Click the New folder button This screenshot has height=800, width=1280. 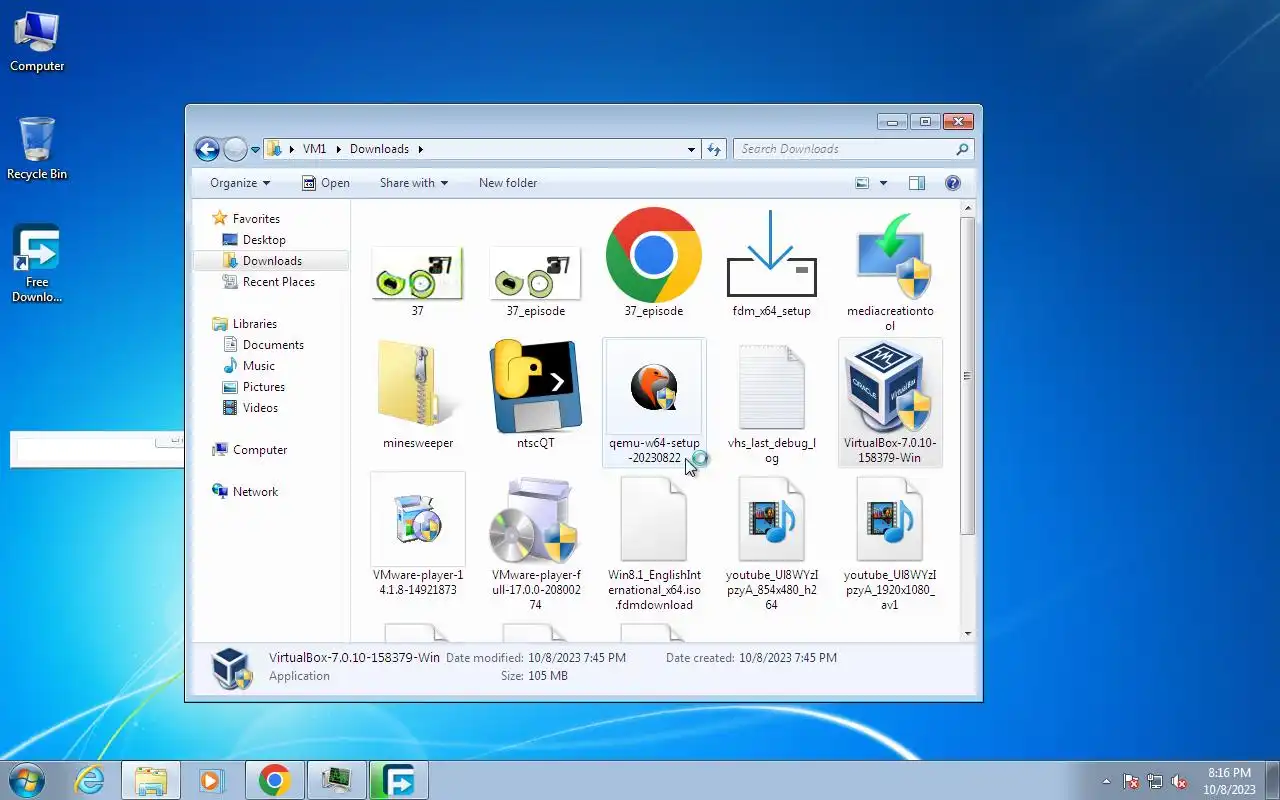(508, 183)
